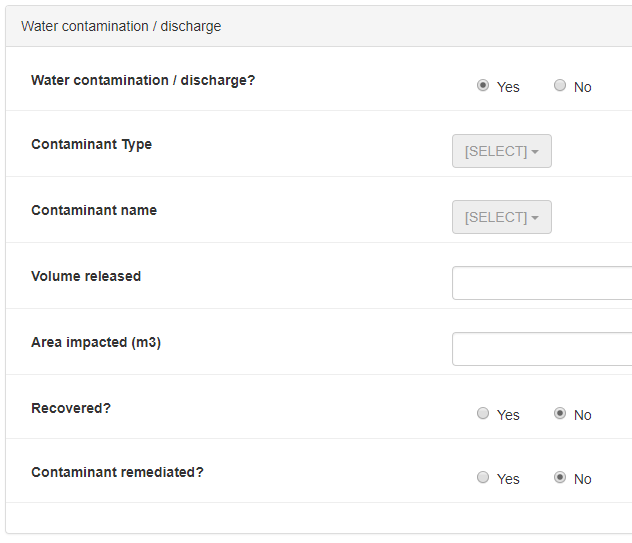Choose No for Recovered

pos(560,414)
